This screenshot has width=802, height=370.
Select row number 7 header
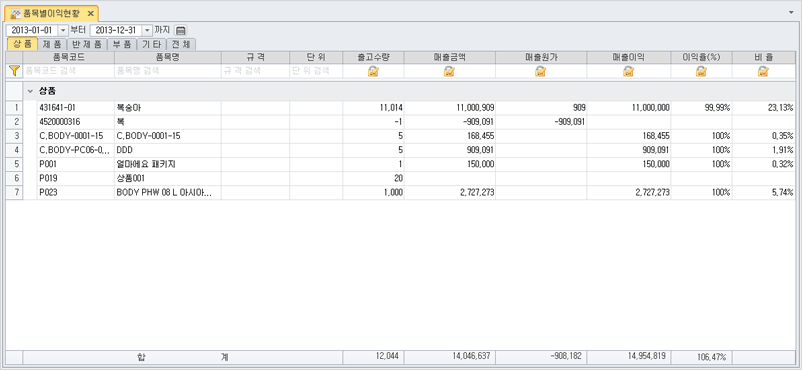click(x=14, y=192)
